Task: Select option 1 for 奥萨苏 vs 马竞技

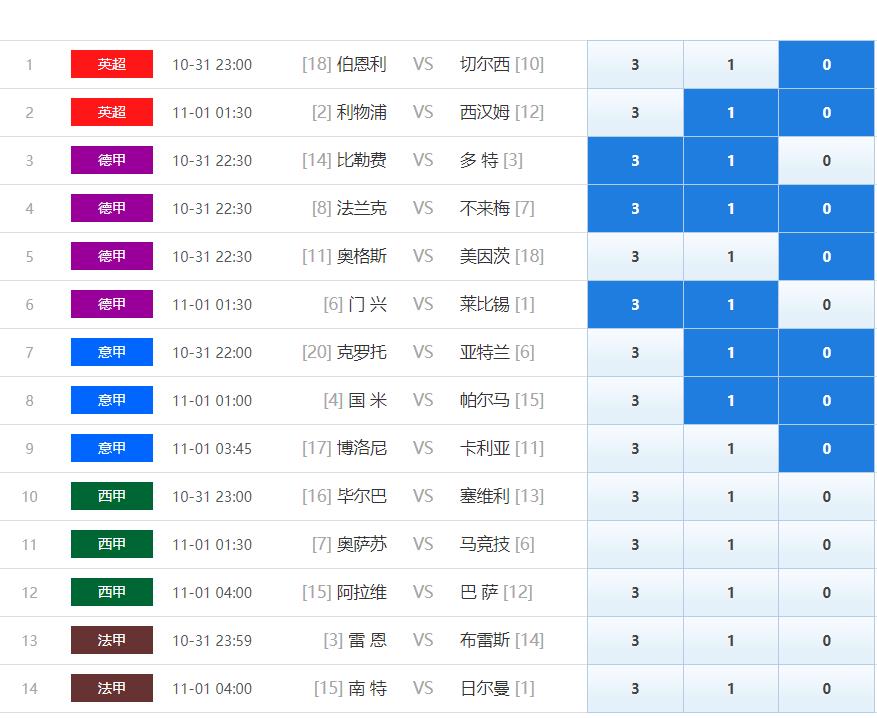Action: (x=730, y=545)
